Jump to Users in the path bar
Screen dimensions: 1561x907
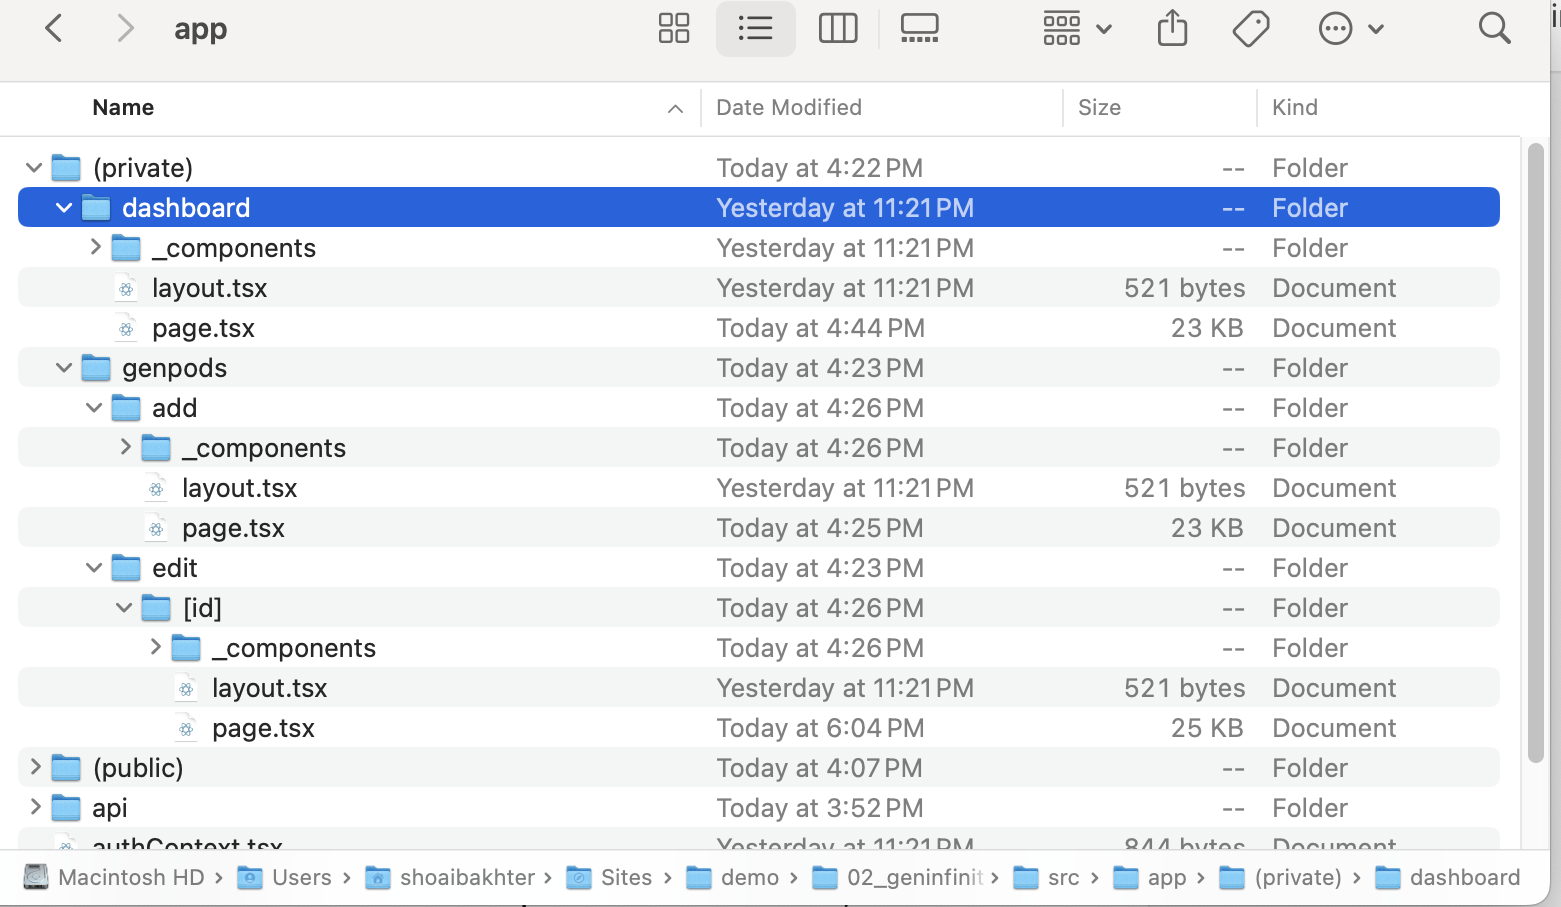300,877
